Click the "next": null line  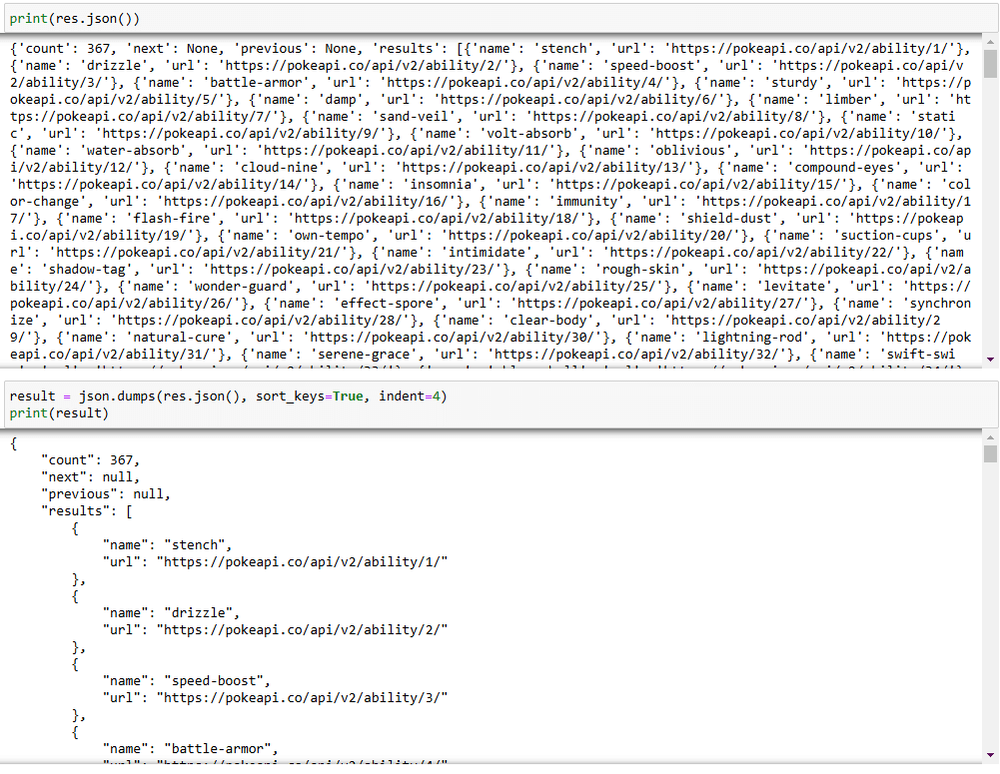click(x=90, y=478)
